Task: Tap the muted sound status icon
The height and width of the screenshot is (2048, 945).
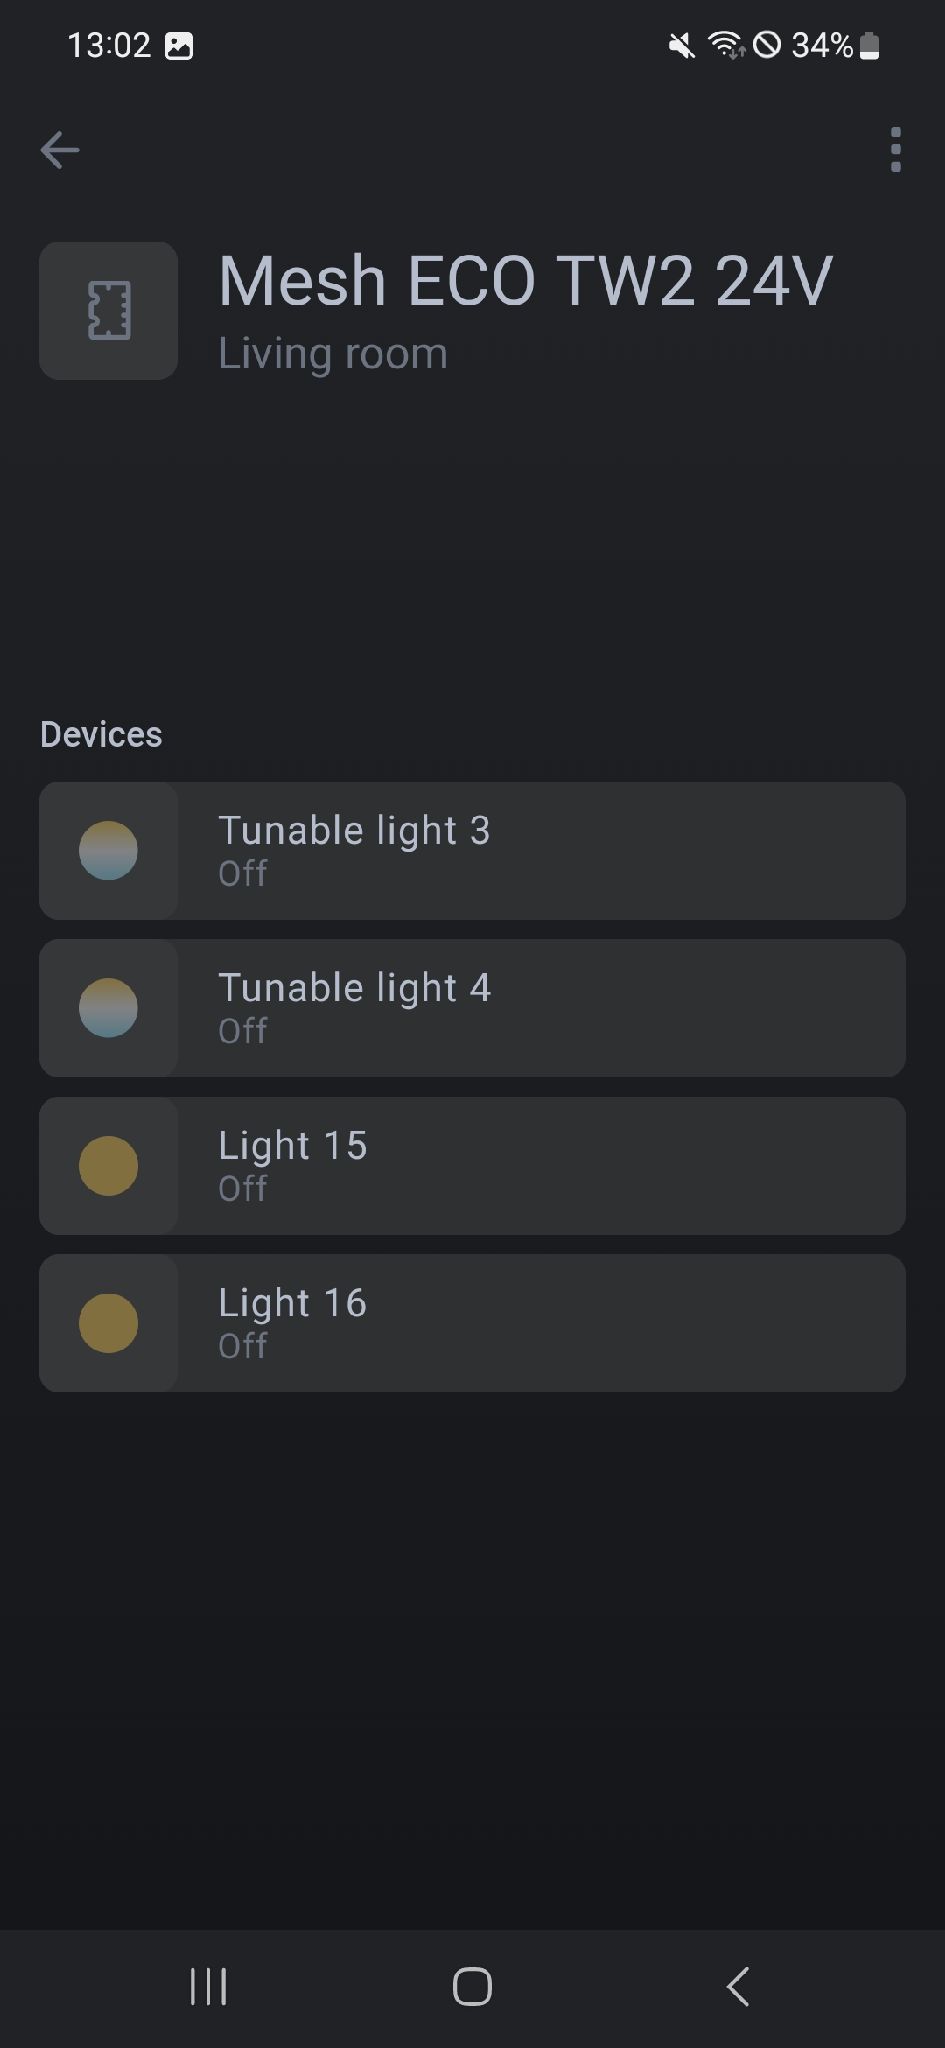Action: [682, 45]
